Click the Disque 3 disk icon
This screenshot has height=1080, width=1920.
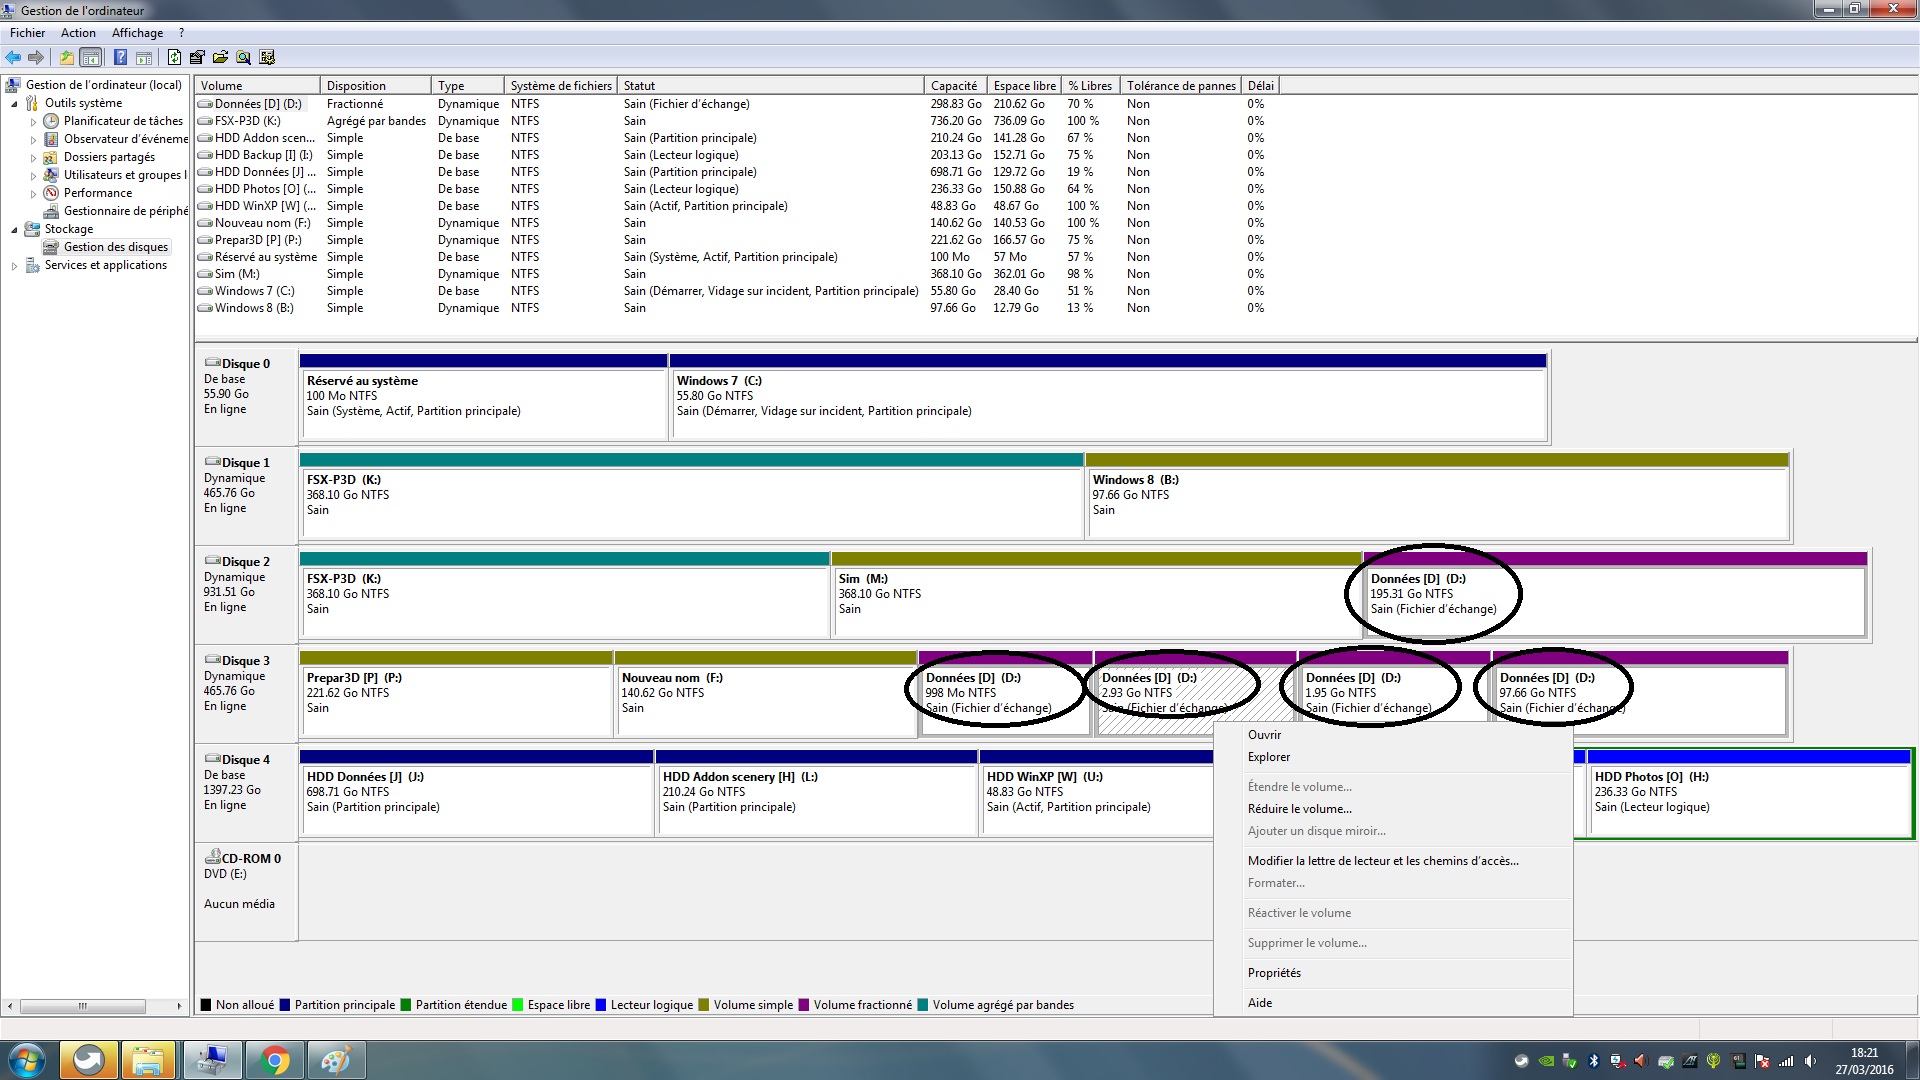(212, 660)
